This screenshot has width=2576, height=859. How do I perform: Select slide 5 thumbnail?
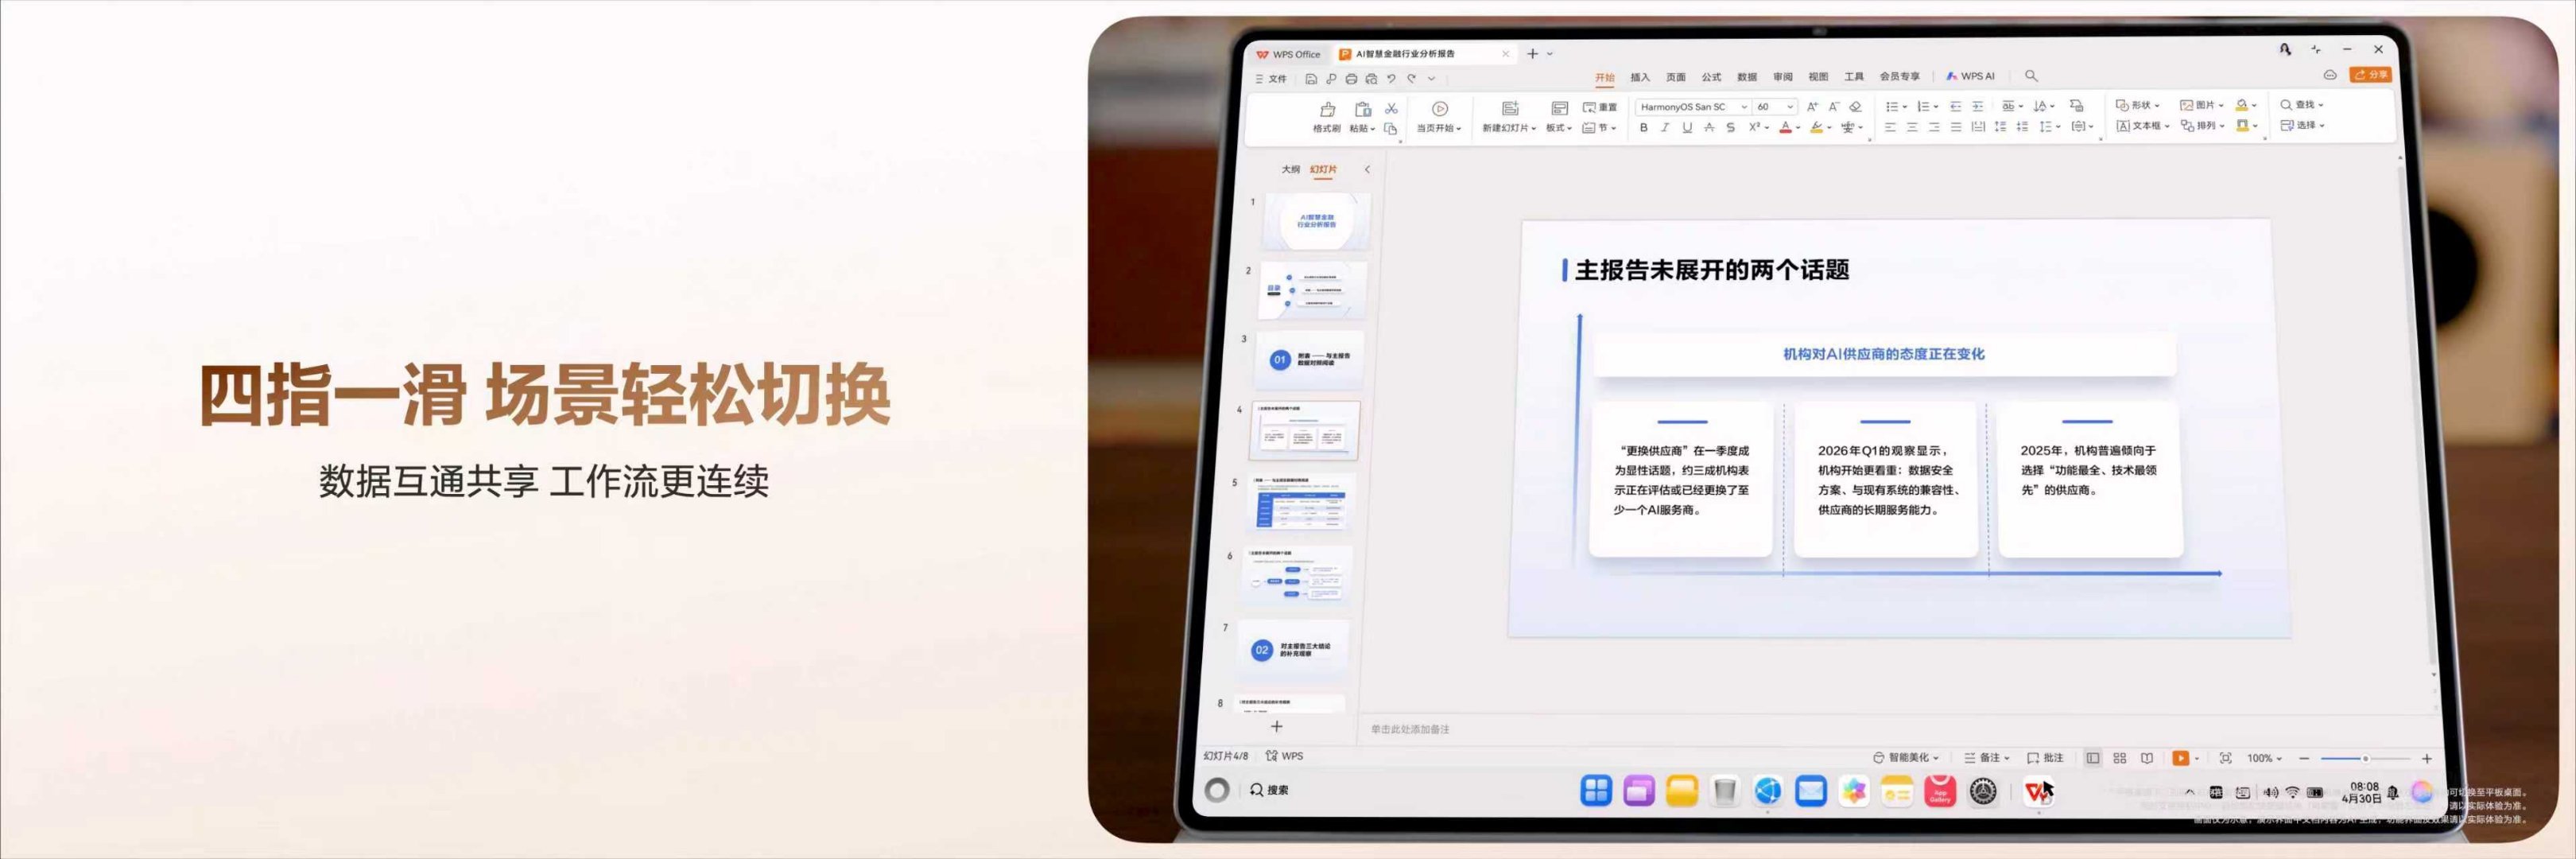(1299, 503)
